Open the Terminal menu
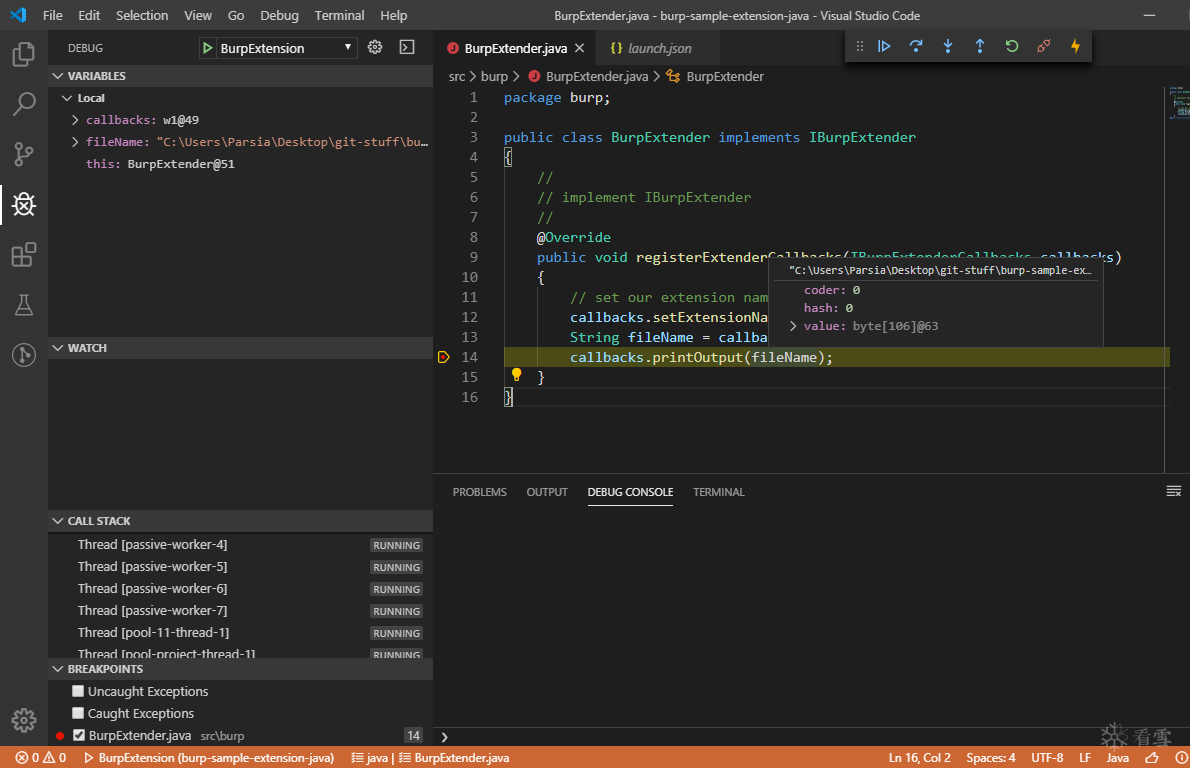 pos(339,15)
